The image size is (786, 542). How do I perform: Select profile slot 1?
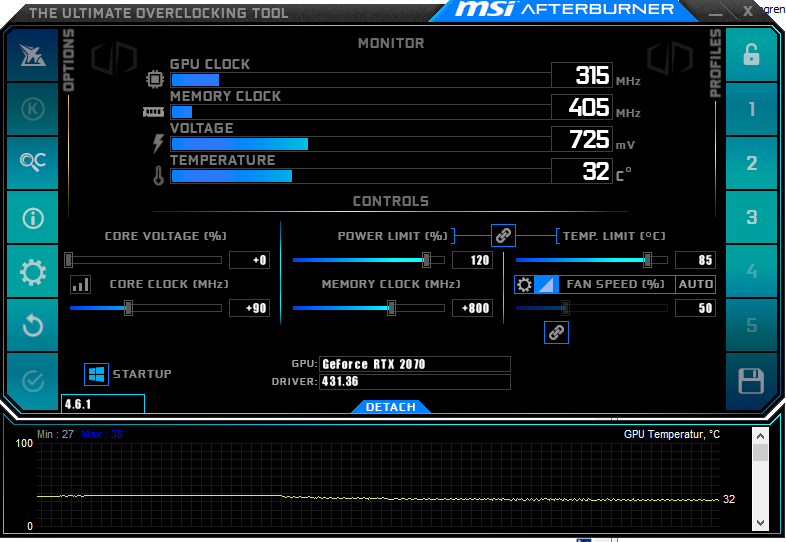751,109
